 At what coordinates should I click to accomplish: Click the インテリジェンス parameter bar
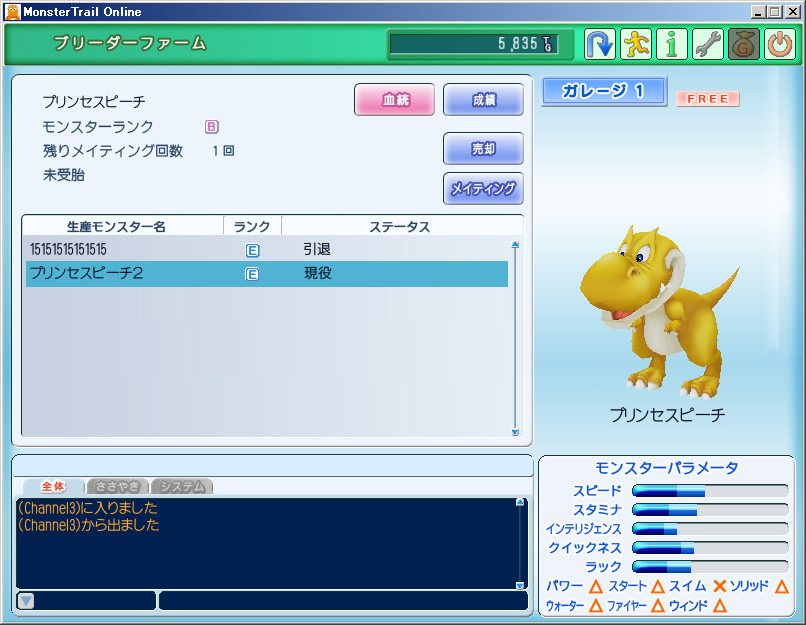tap(710, 529)
